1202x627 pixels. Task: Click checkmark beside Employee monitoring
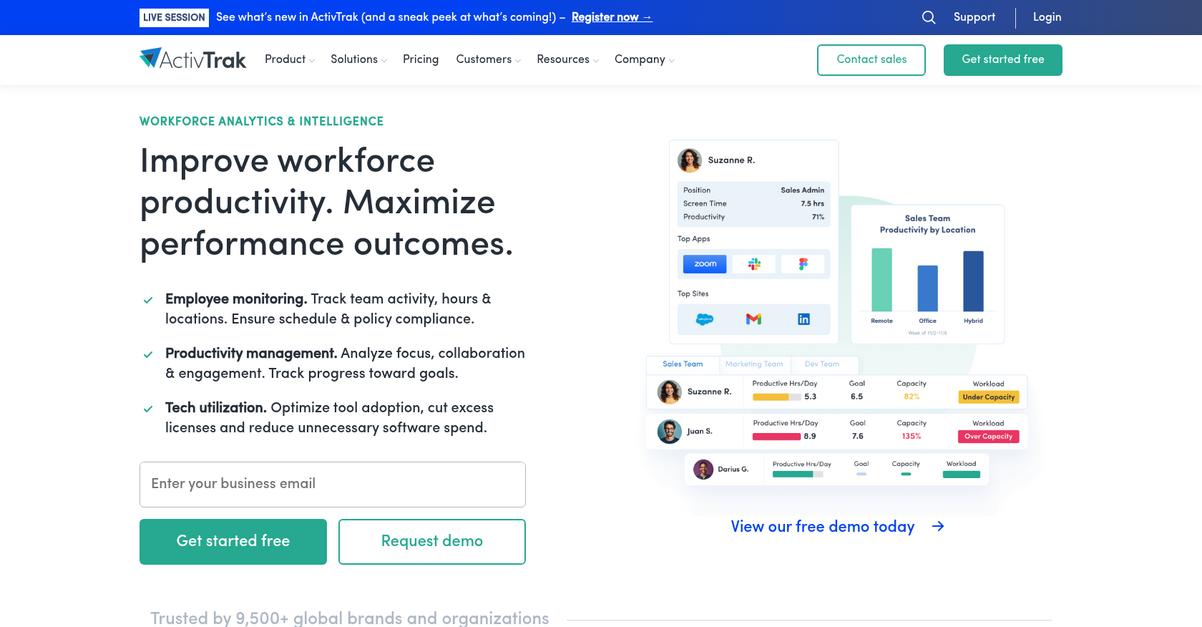click(x=148, y=300)
